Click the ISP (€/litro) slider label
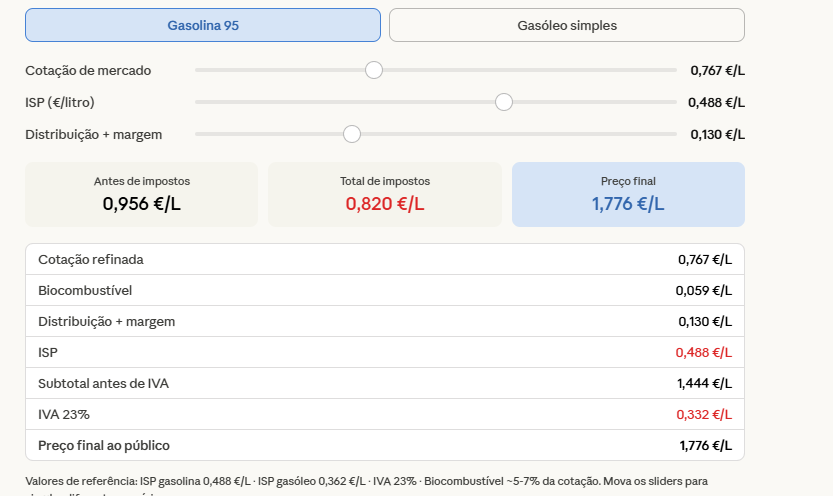 point(60,102)
